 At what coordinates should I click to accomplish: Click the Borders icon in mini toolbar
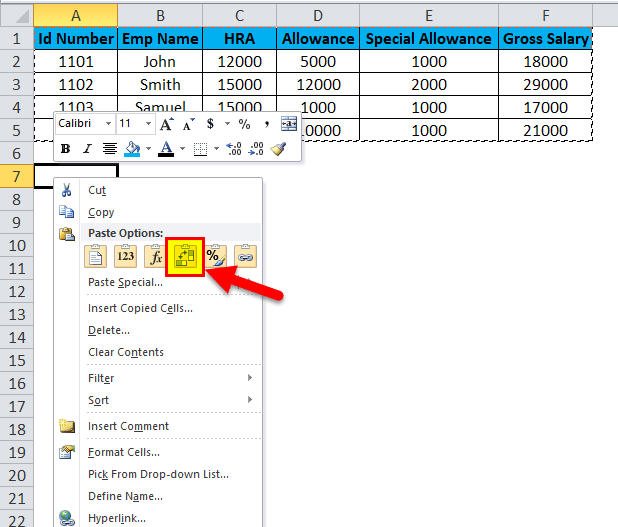(x=200, y=149)
